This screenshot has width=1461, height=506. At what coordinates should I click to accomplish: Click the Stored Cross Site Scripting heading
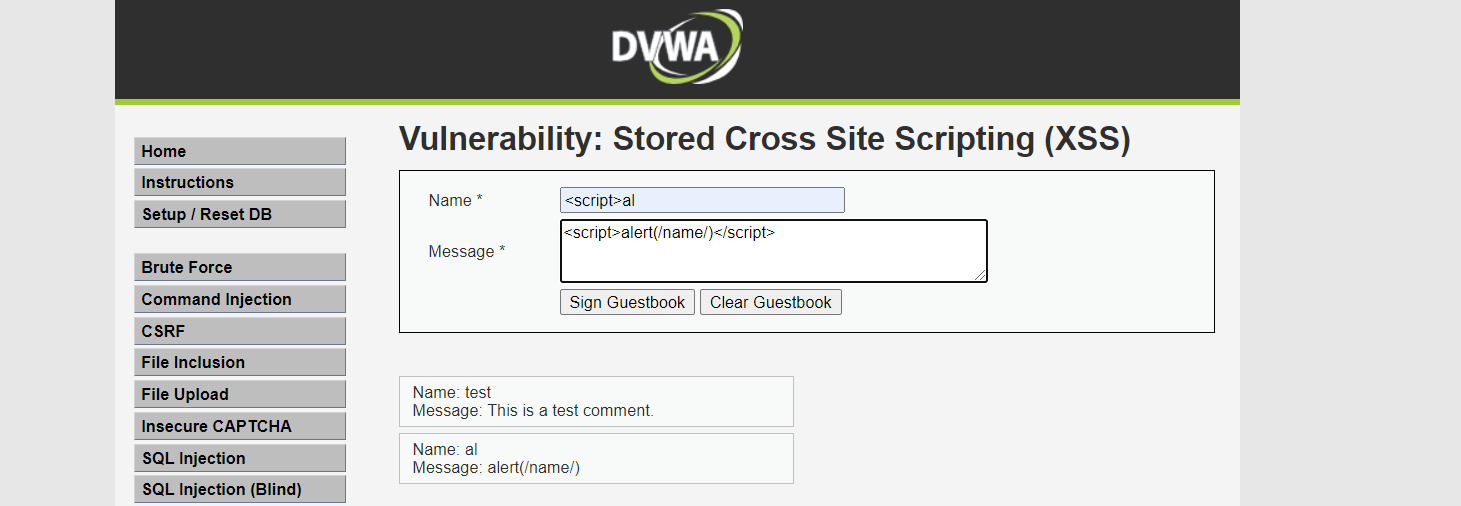[764, 139]
